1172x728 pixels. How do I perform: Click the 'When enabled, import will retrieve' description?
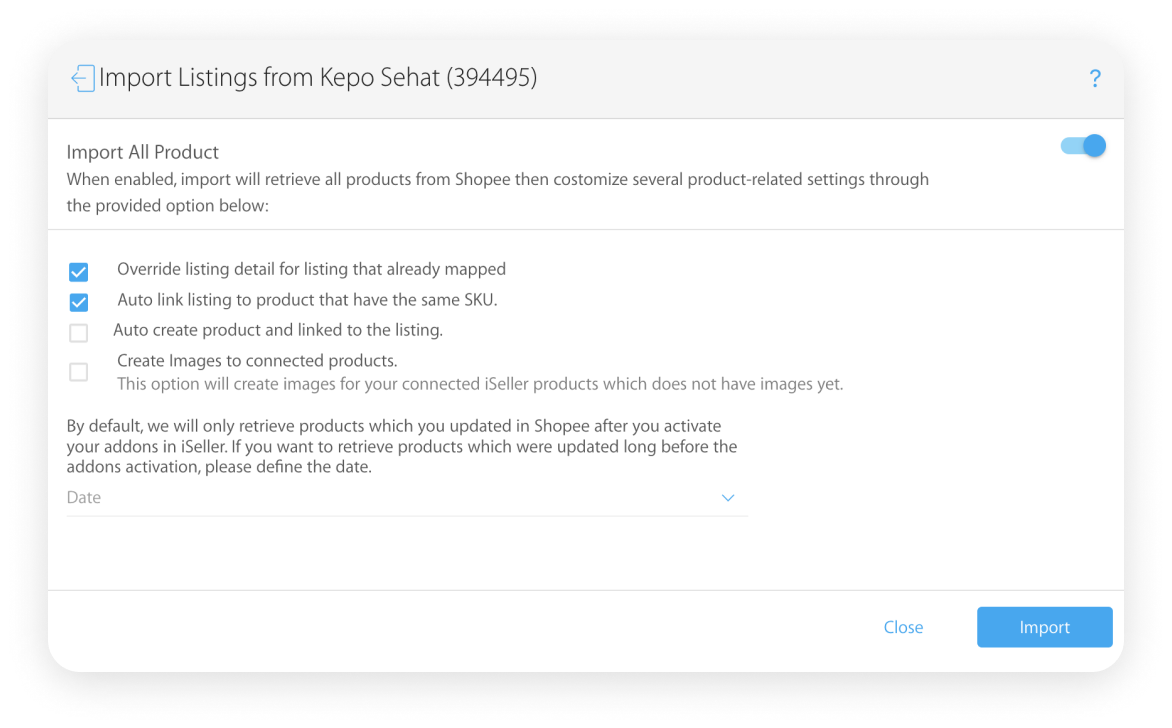498,192
